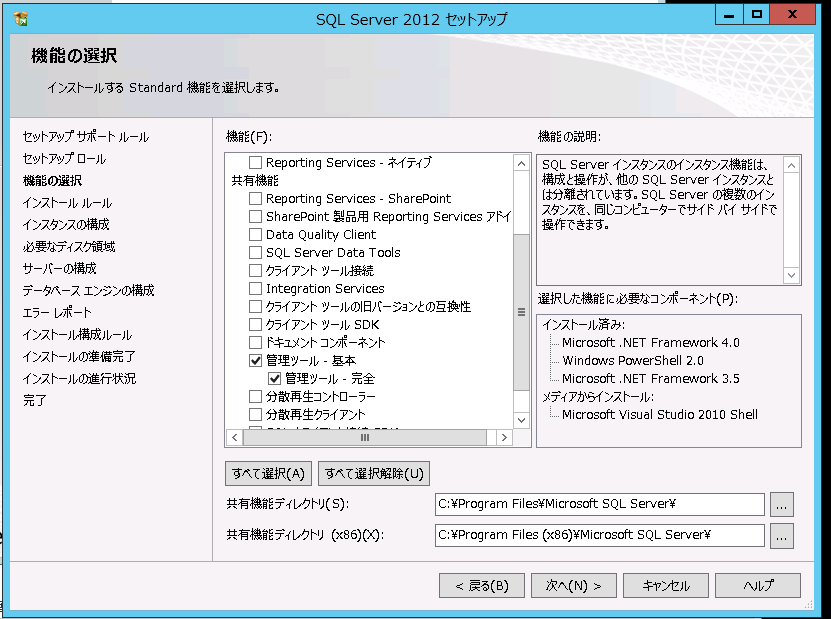Close the SQL Server setup window
Screen dimensions: 831x619
click(792, 14)
